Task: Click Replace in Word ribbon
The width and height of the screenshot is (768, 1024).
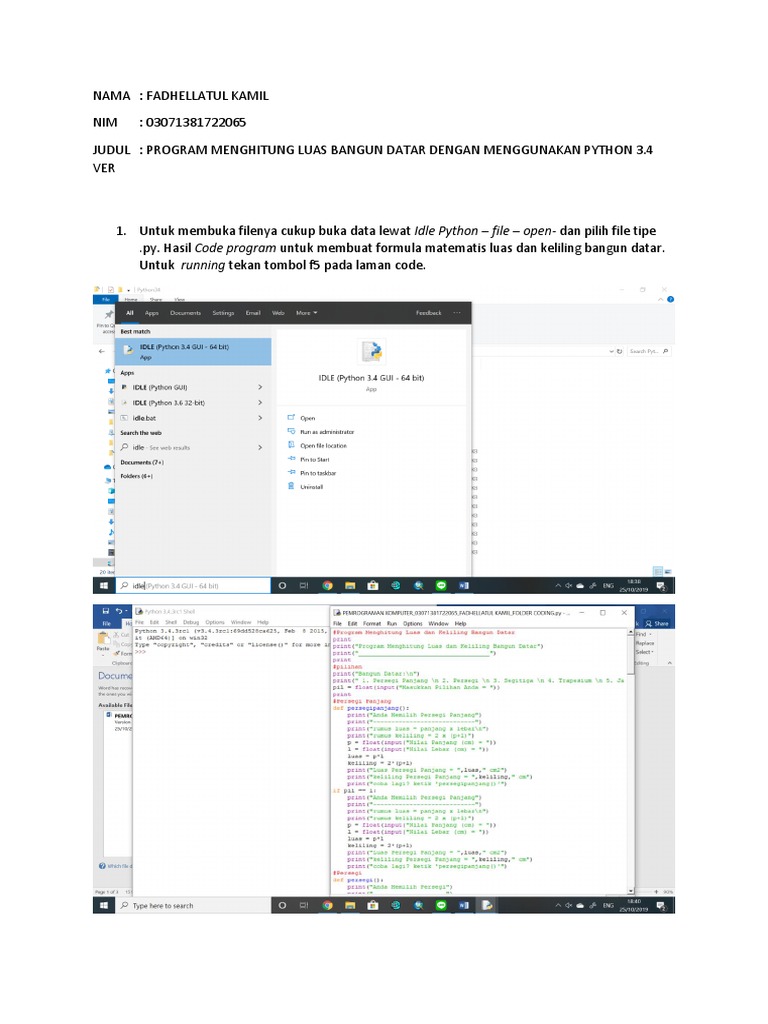Action: (645, 643)
